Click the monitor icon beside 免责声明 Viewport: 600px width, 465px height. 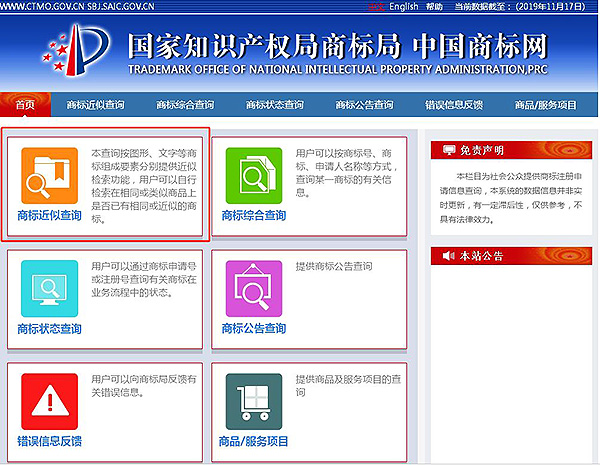(449, 150)
